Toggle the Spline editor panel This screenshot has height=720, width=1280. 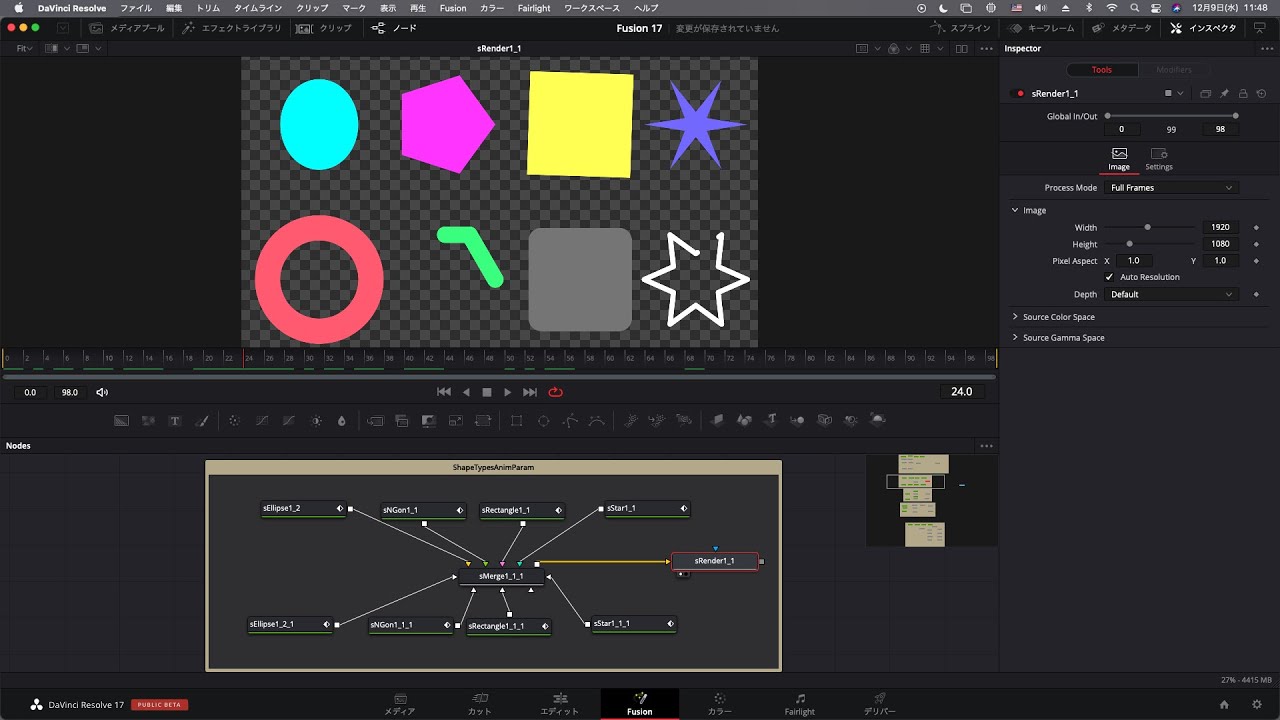[961, 28]
